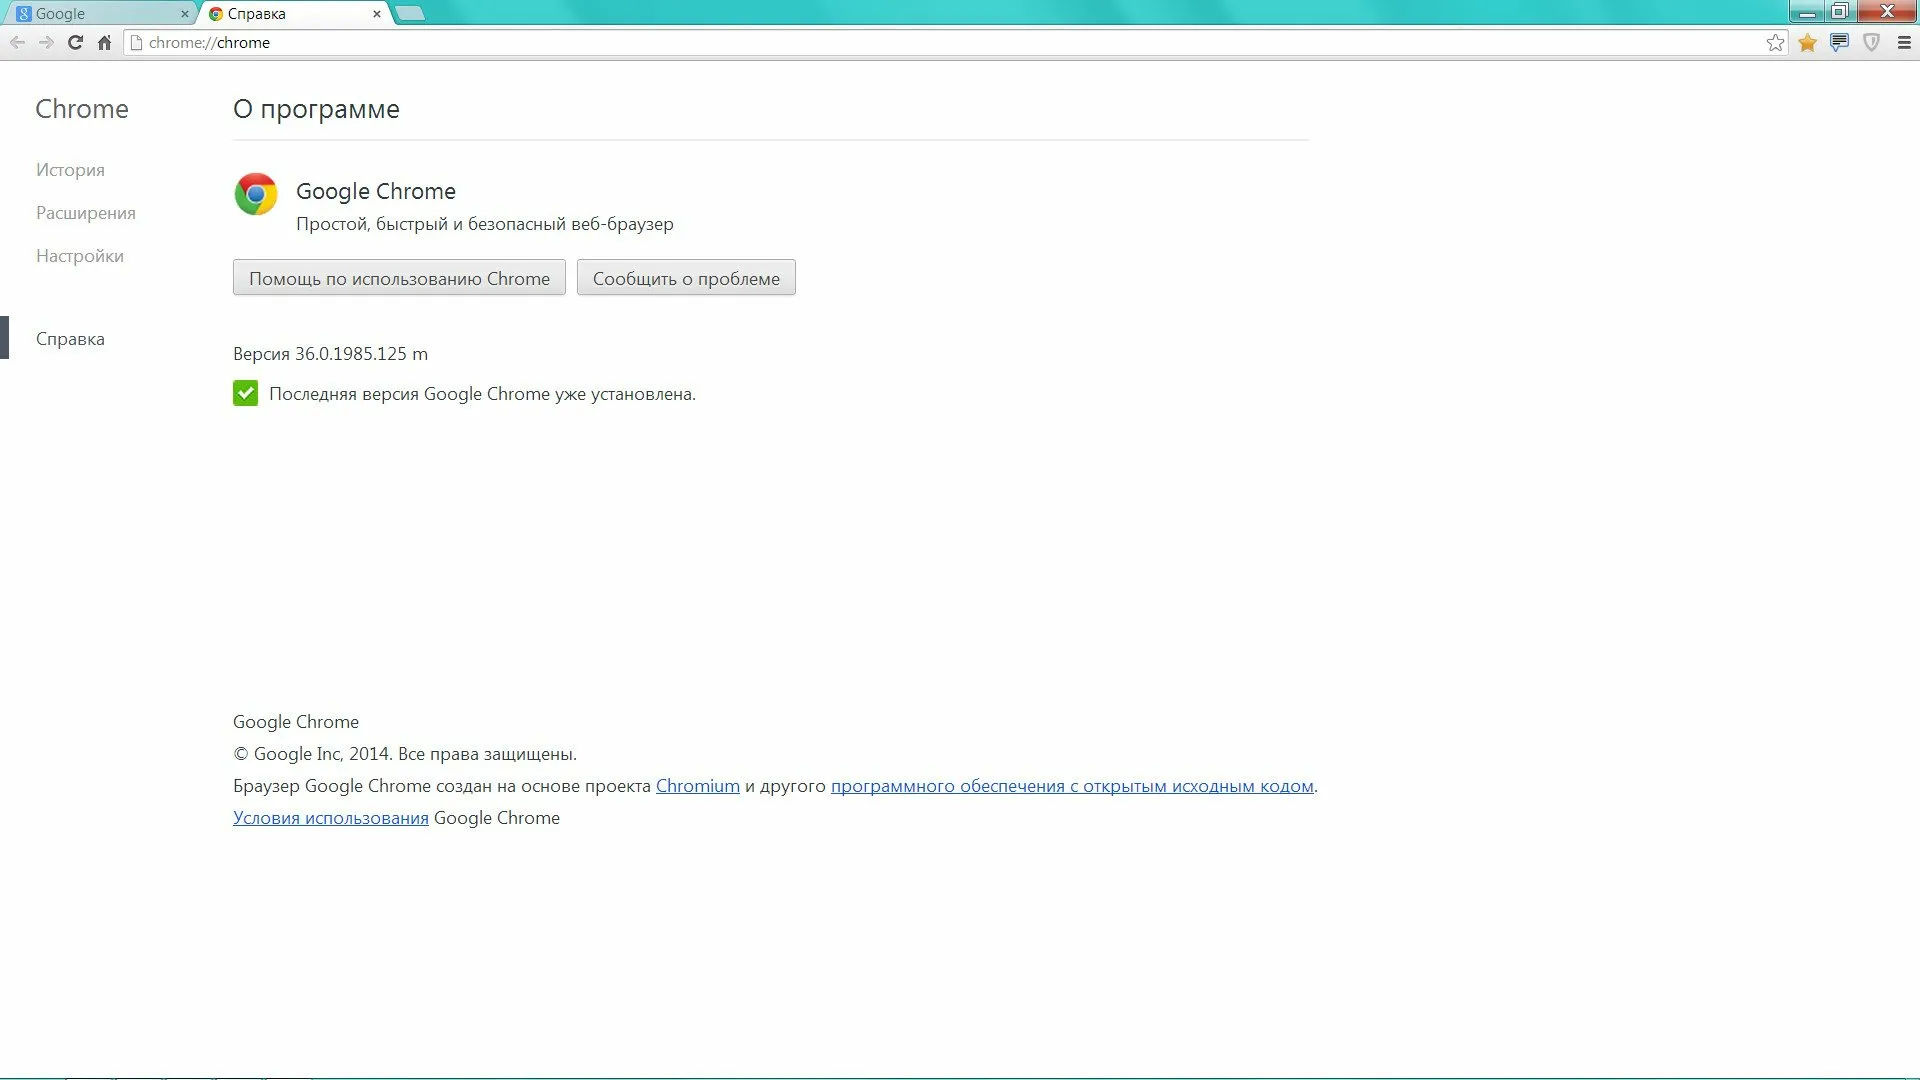Screen dimensions: 1920x1080
Task: Close the Справка tab
Action: tap(377, 14)
